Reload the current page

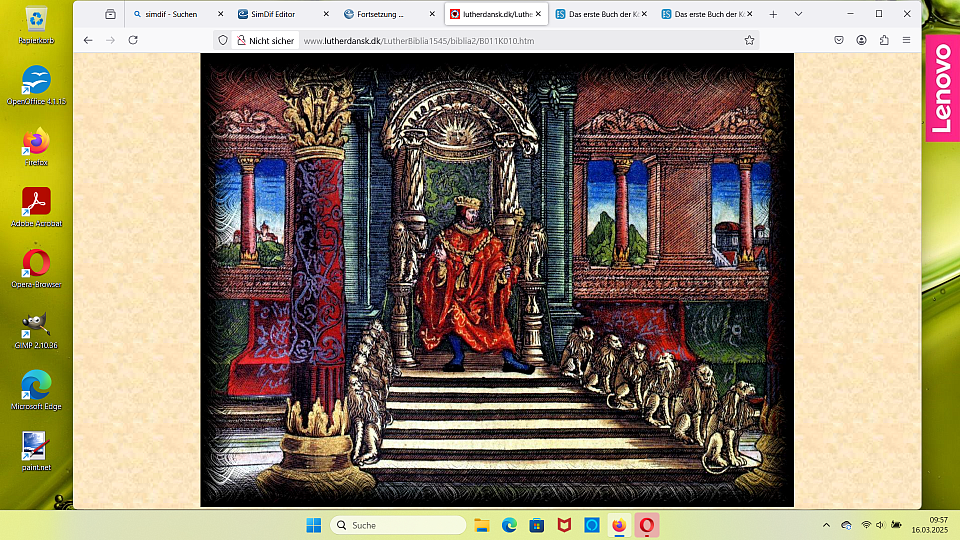pyautogui.click(x=133, y=40)
